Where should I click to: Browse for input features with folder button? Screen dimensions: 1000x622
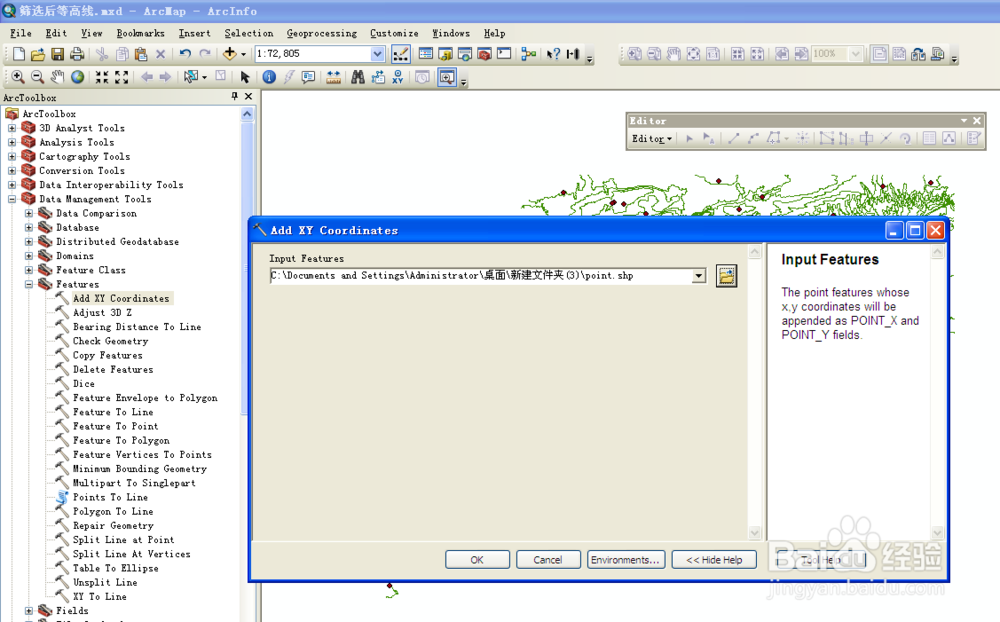[x=726, y=276]
